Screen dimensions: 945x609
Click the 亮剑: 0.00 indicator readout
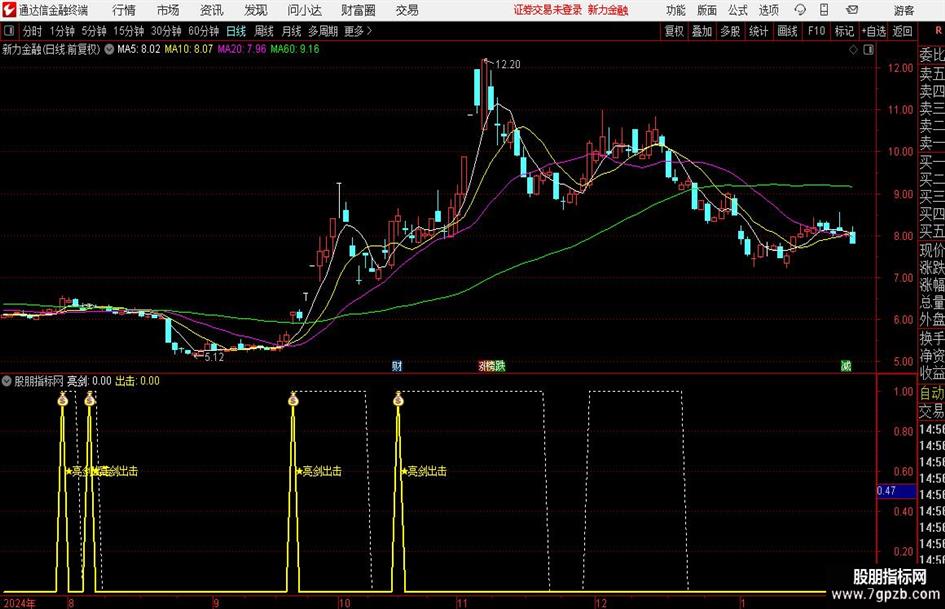(89, 381)
